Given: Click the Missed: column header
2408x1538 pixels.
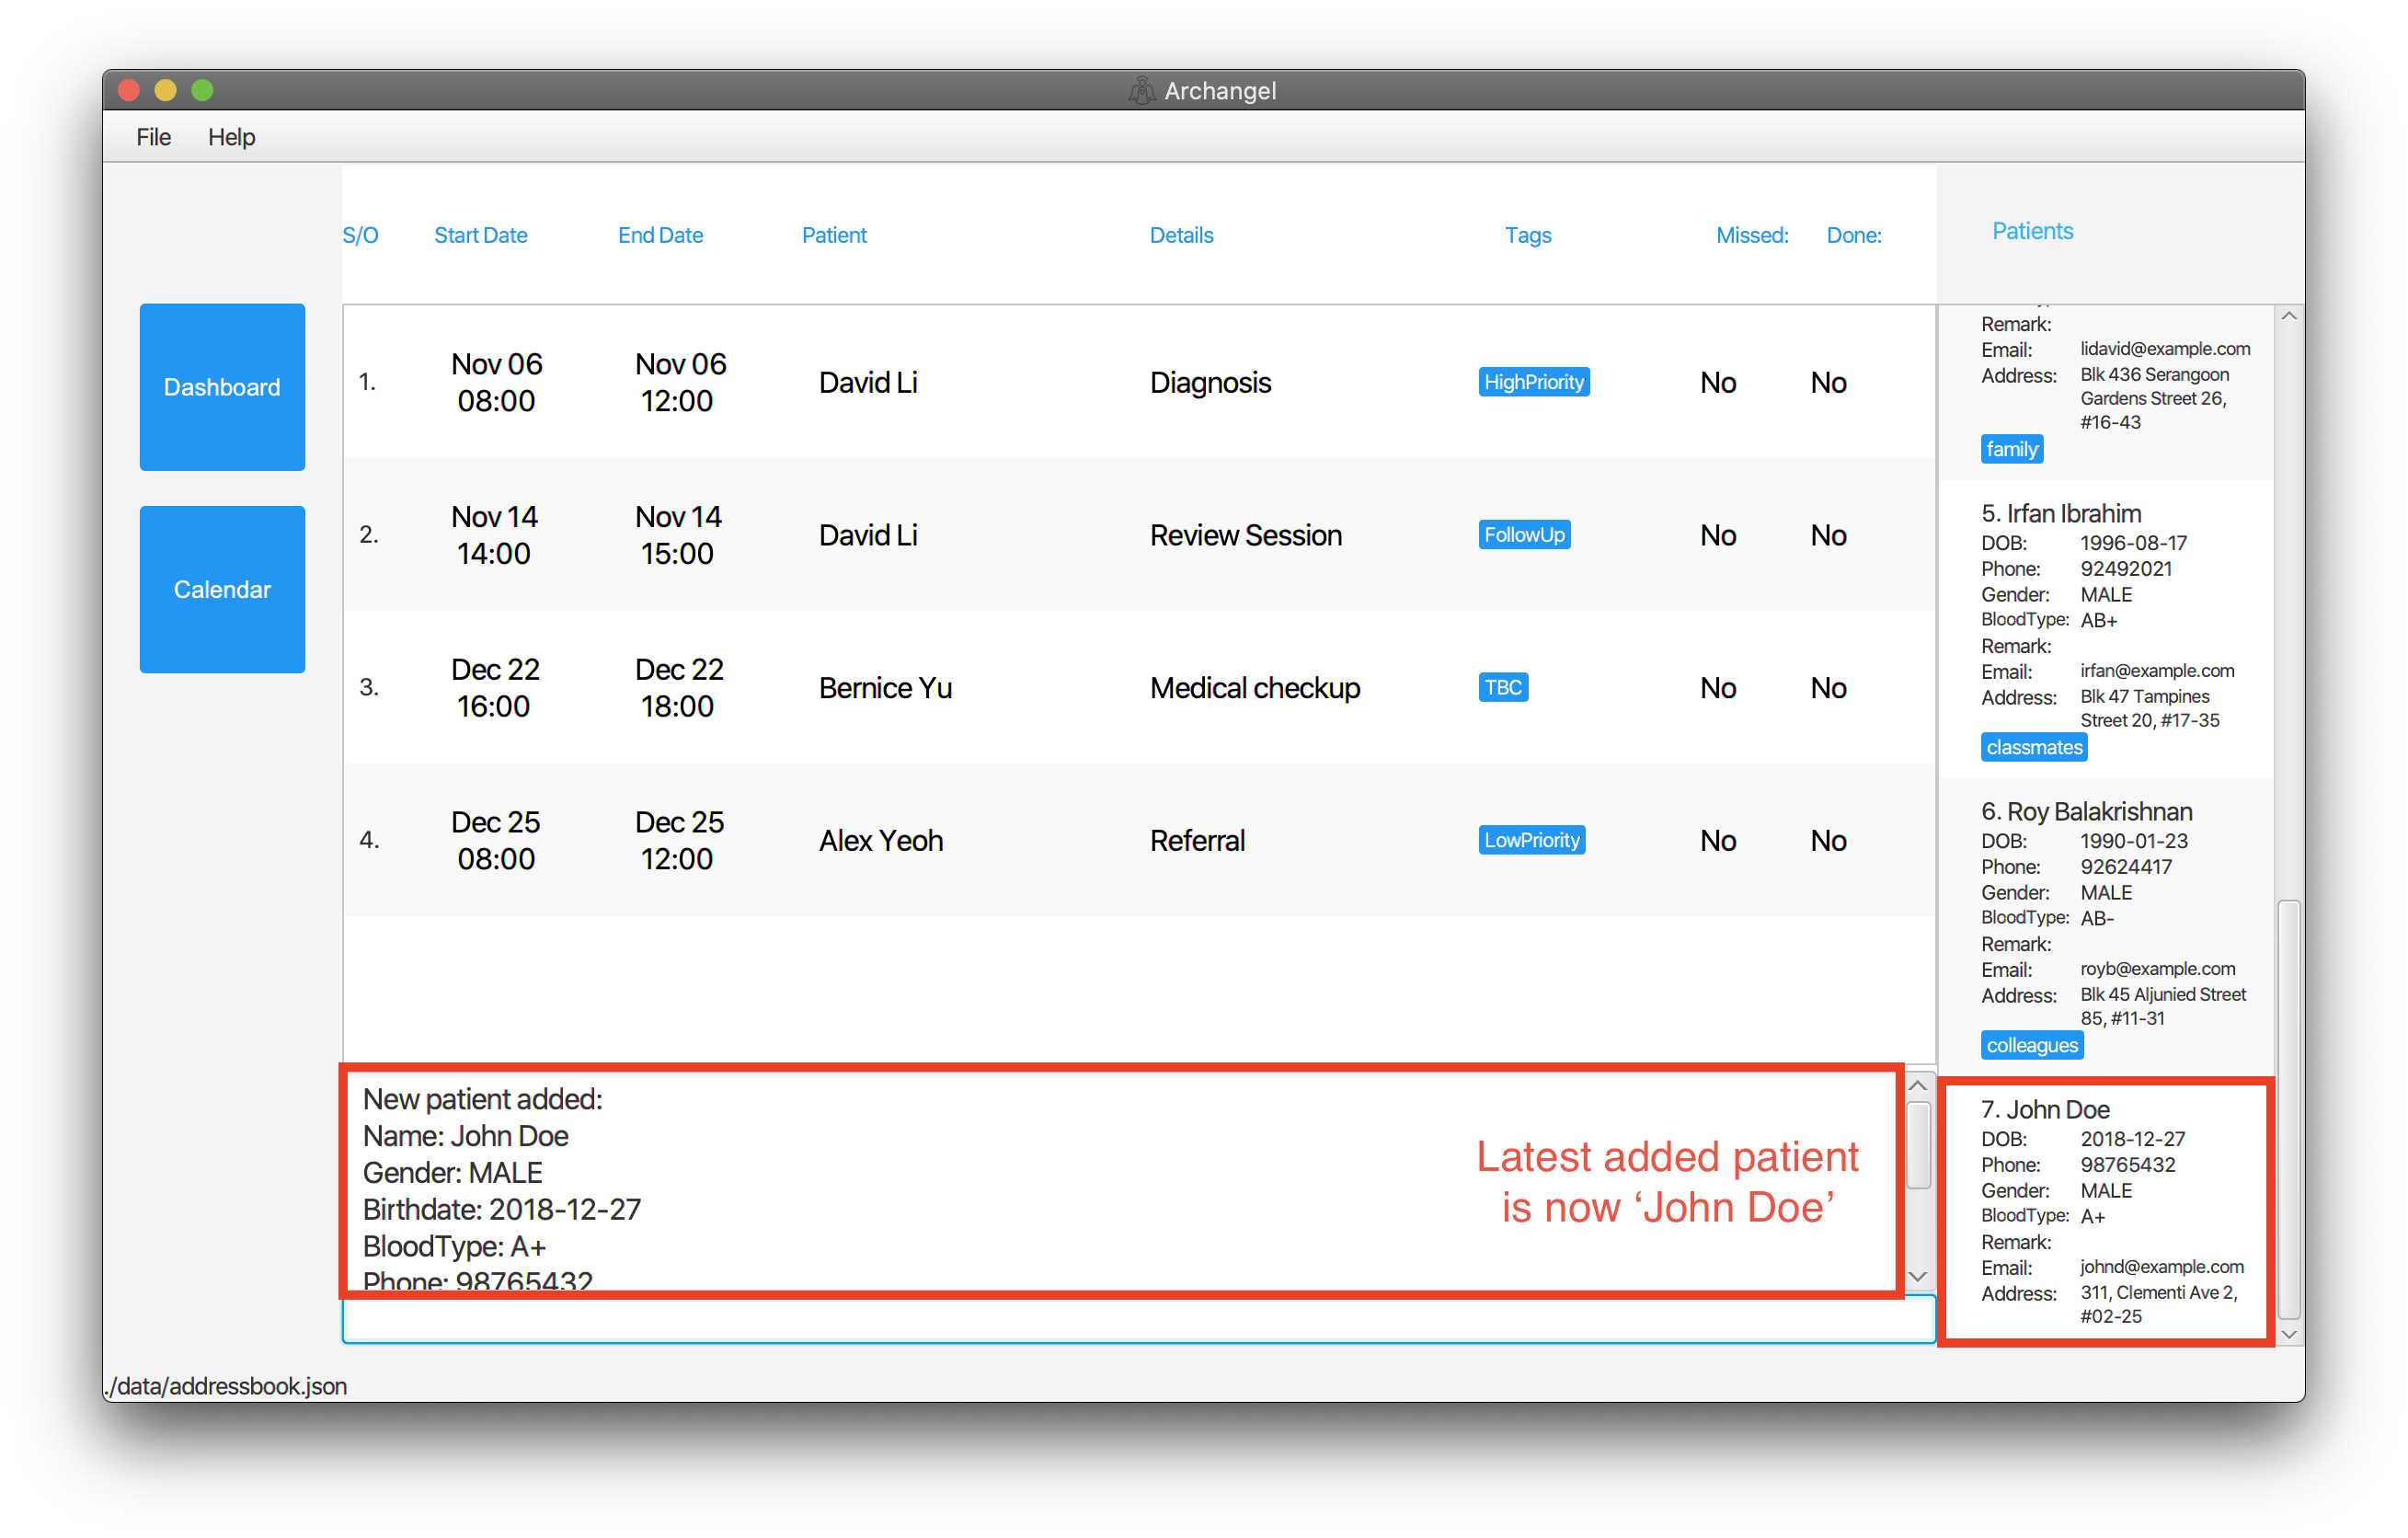Looking at the screenshot, I should (x=1752, y=235).
